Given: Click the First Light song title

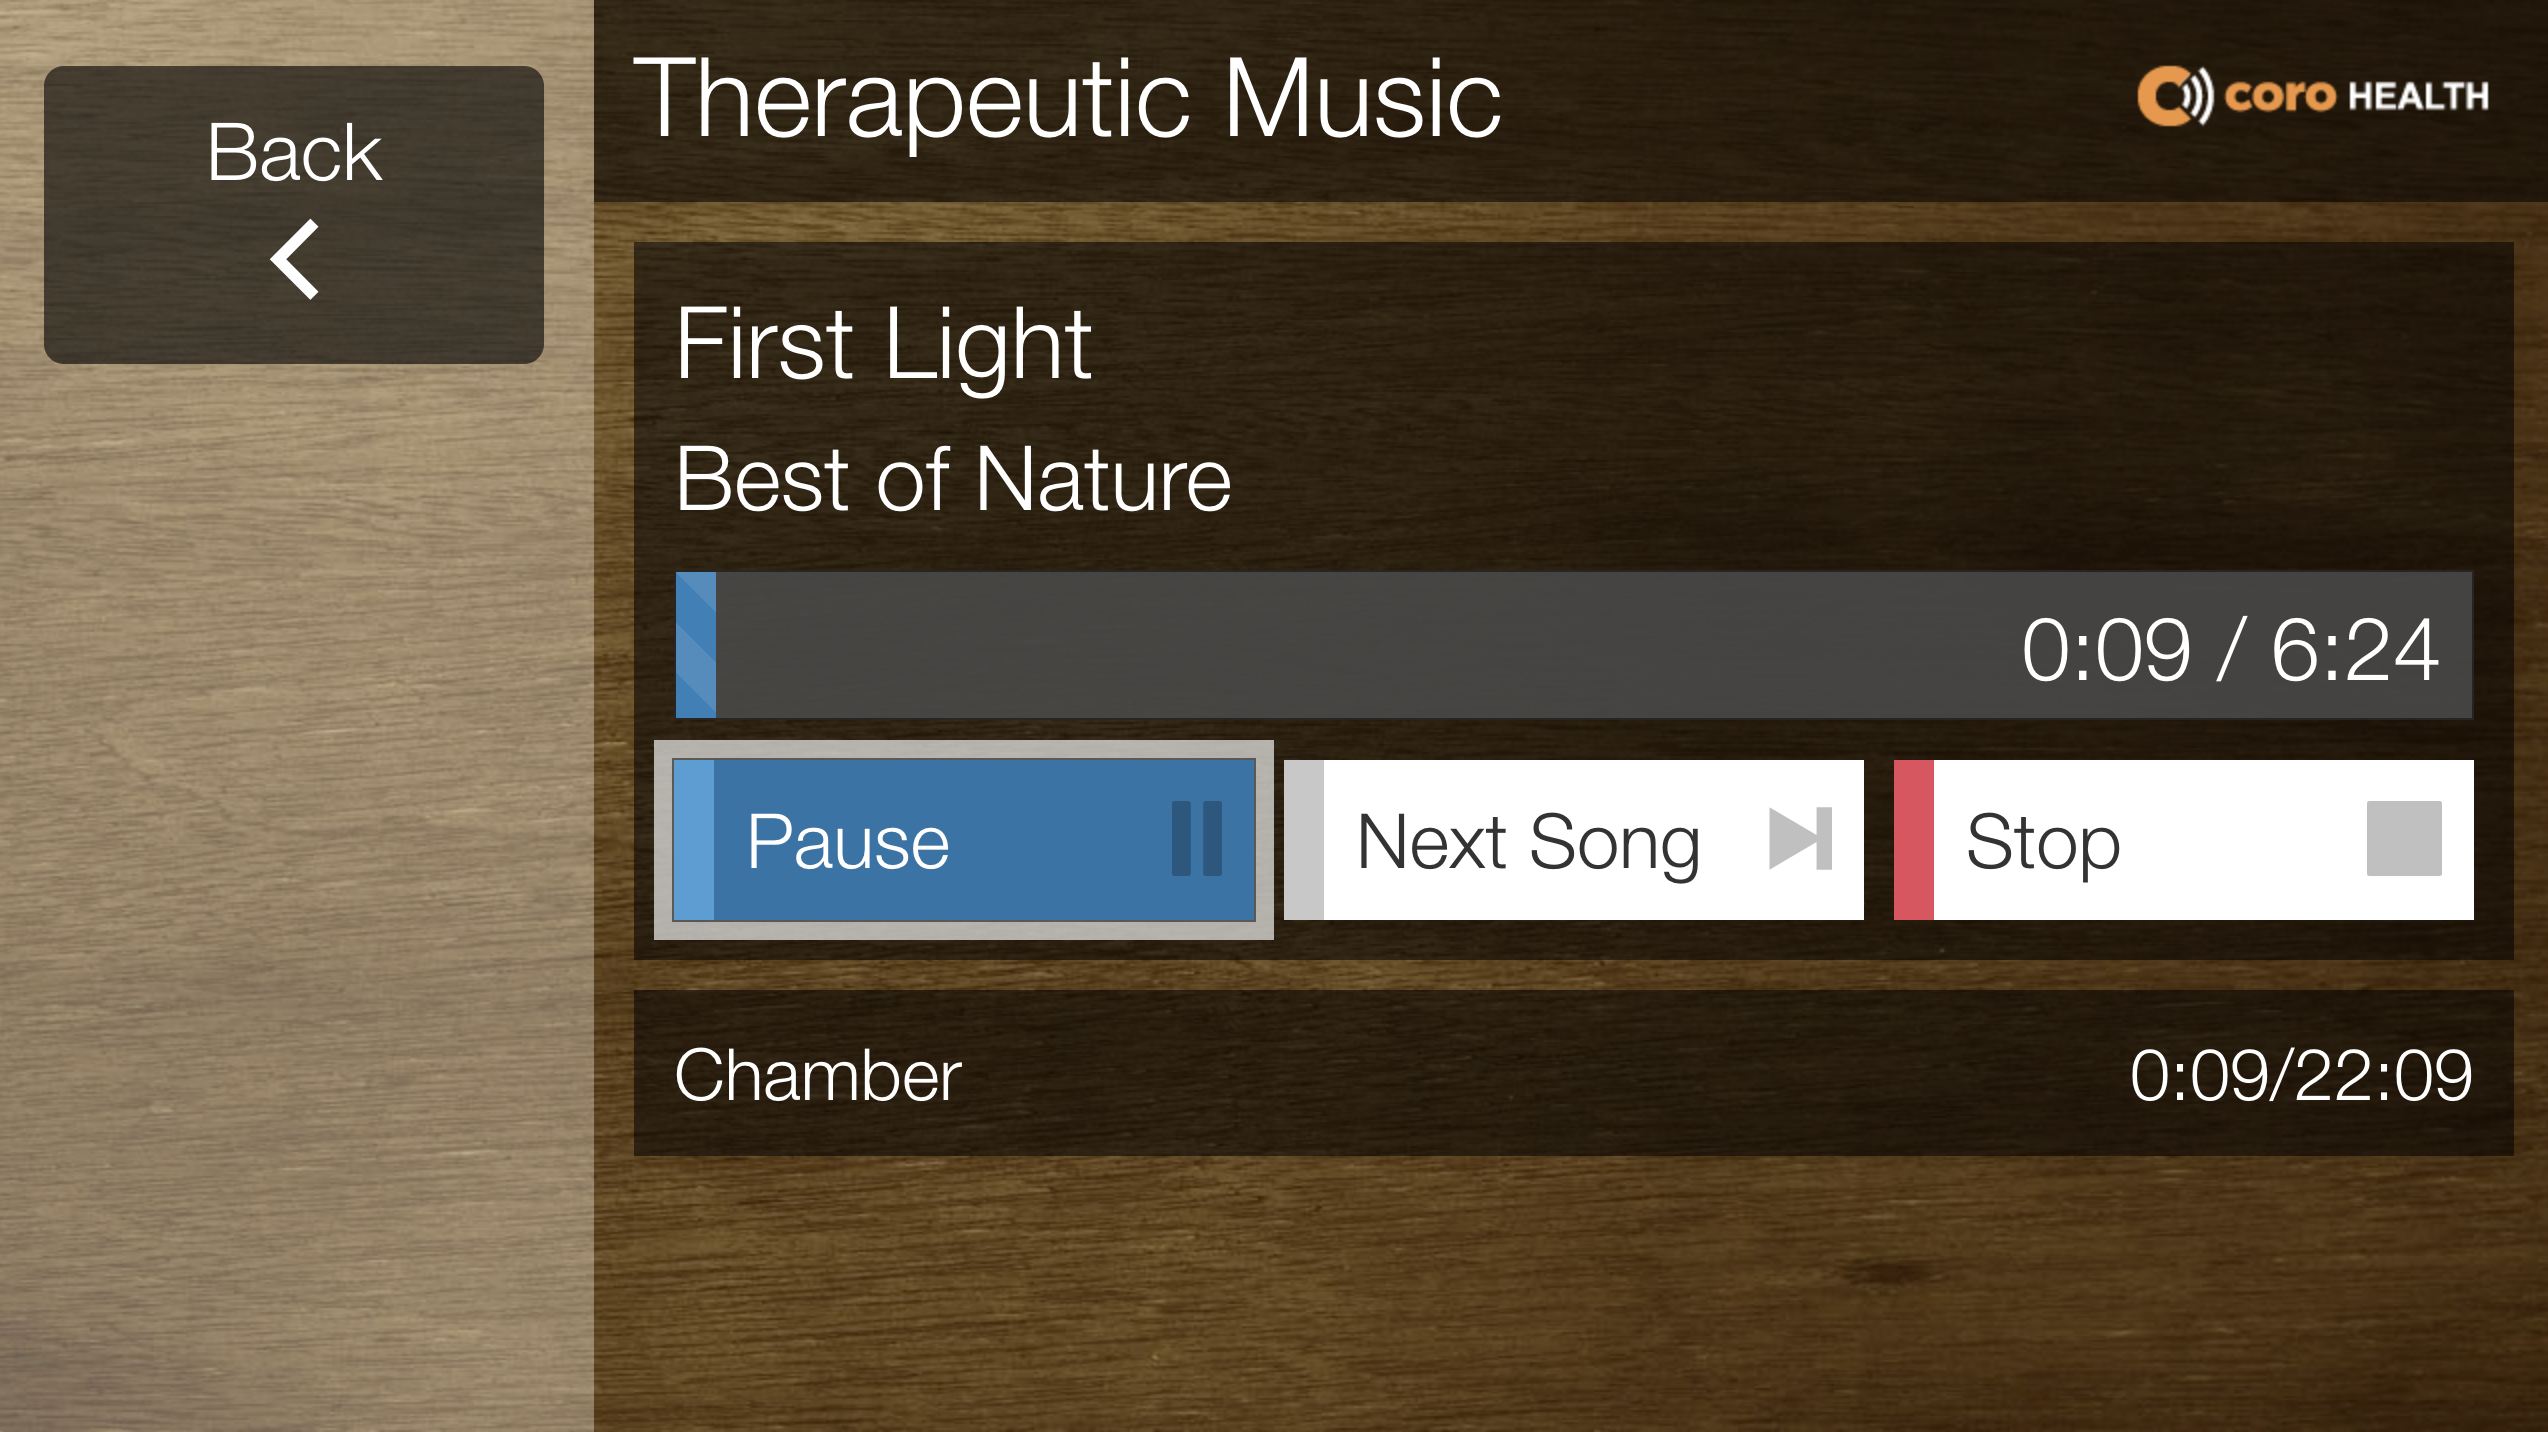Looking at the screenshot, I should 884,345.
